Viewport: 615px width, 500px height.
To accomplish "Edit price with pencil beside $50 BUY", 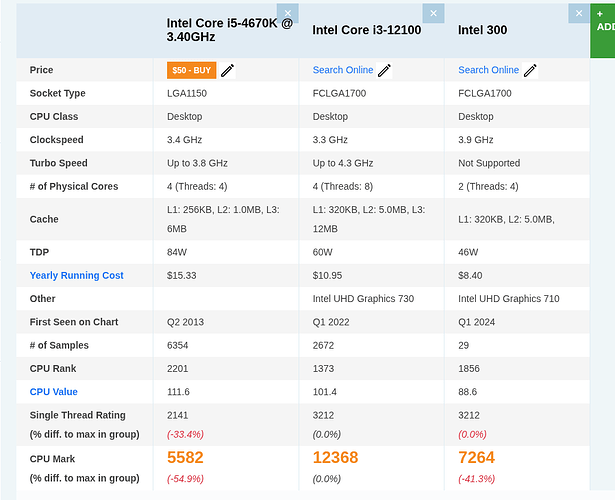I will [228, 70].
